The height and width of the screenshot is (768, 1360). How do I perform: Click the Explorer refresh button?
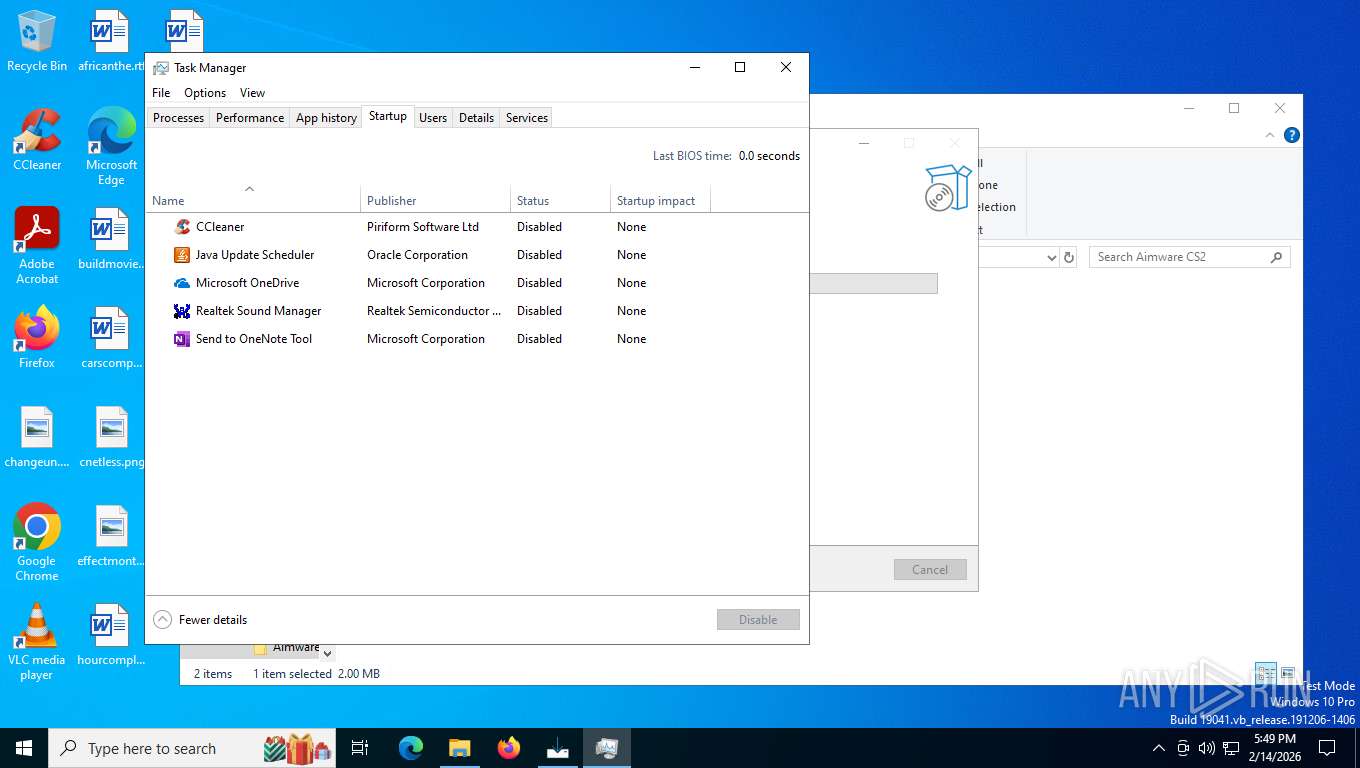[1069, 257]
